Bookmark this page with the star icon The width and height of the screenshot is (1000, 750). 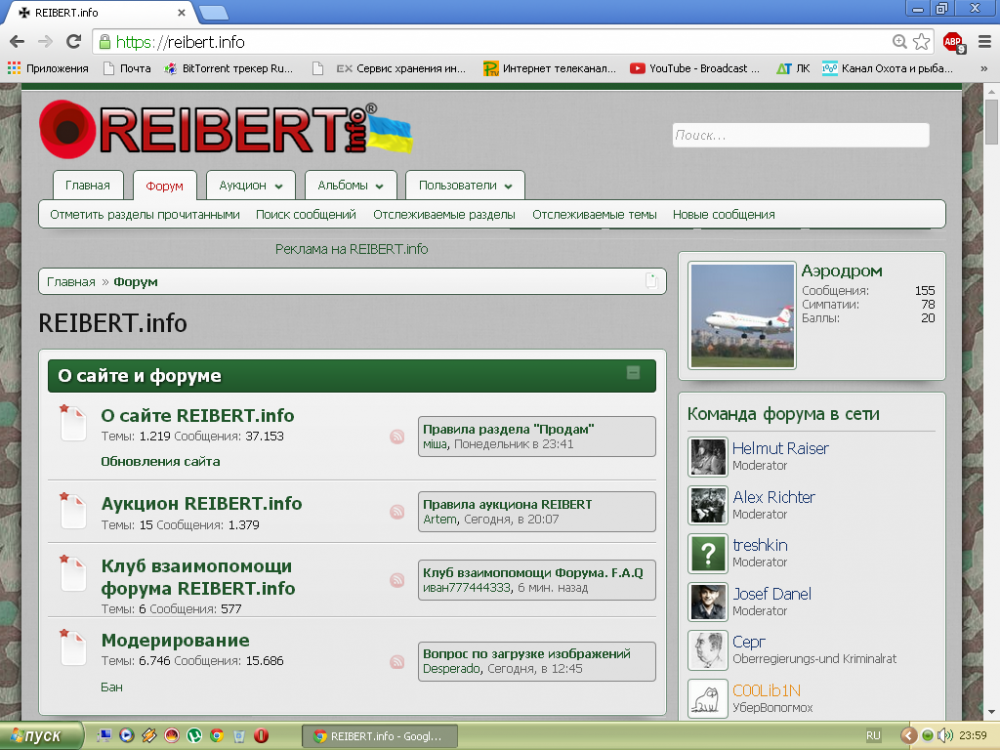click(x=921, y=42)
